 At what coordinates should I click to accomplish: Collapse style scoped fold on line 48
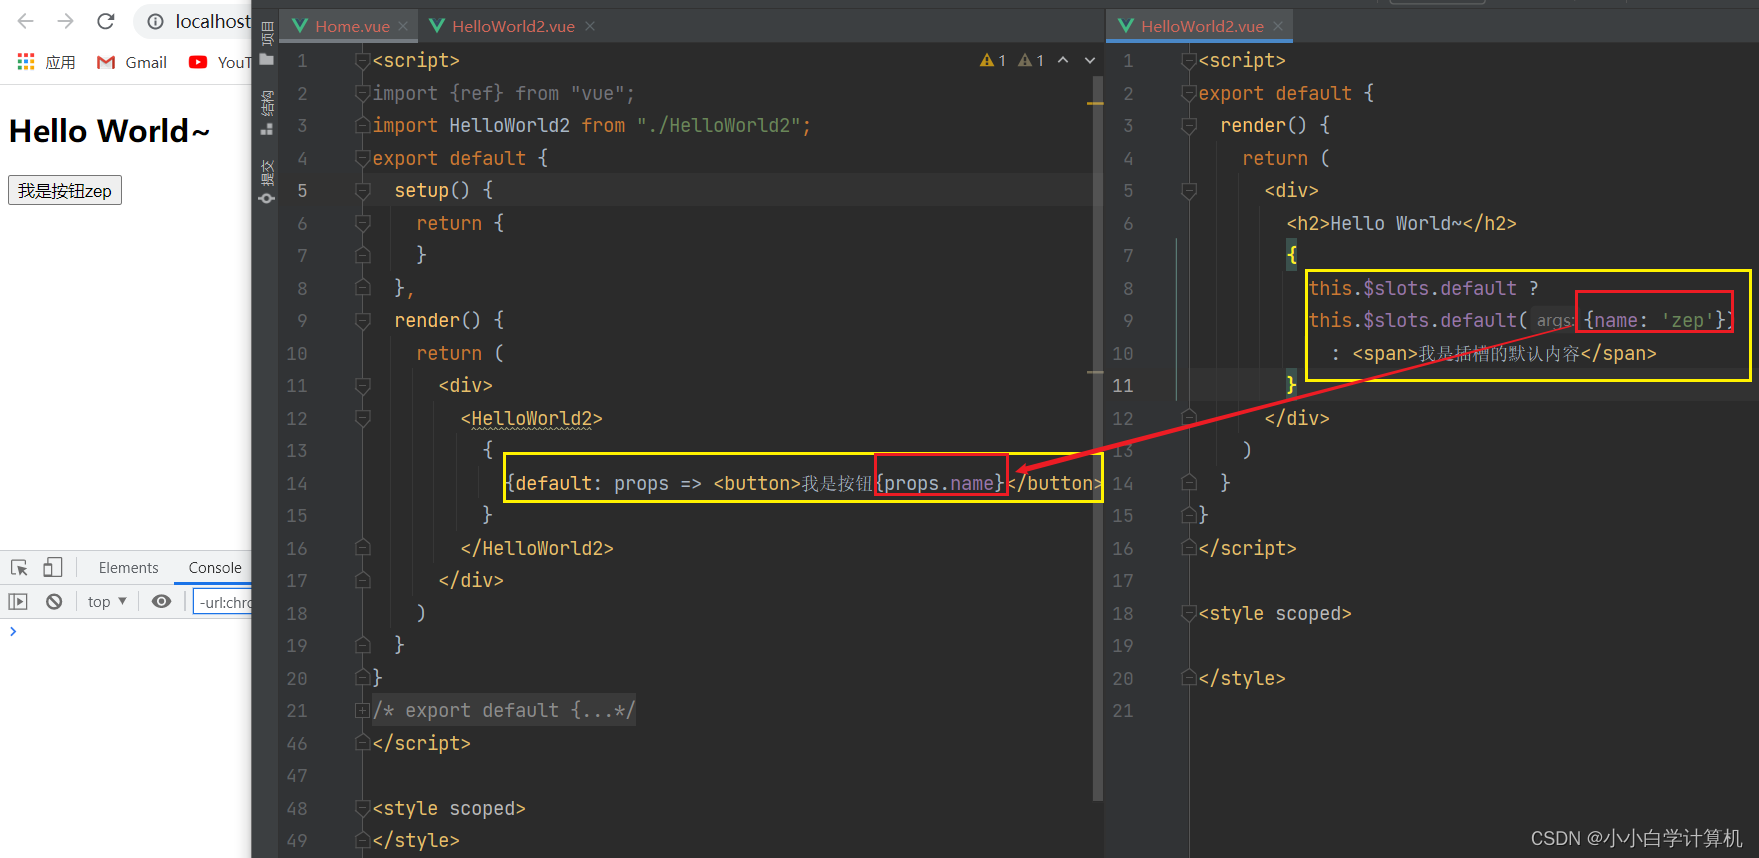click(363, 808)
